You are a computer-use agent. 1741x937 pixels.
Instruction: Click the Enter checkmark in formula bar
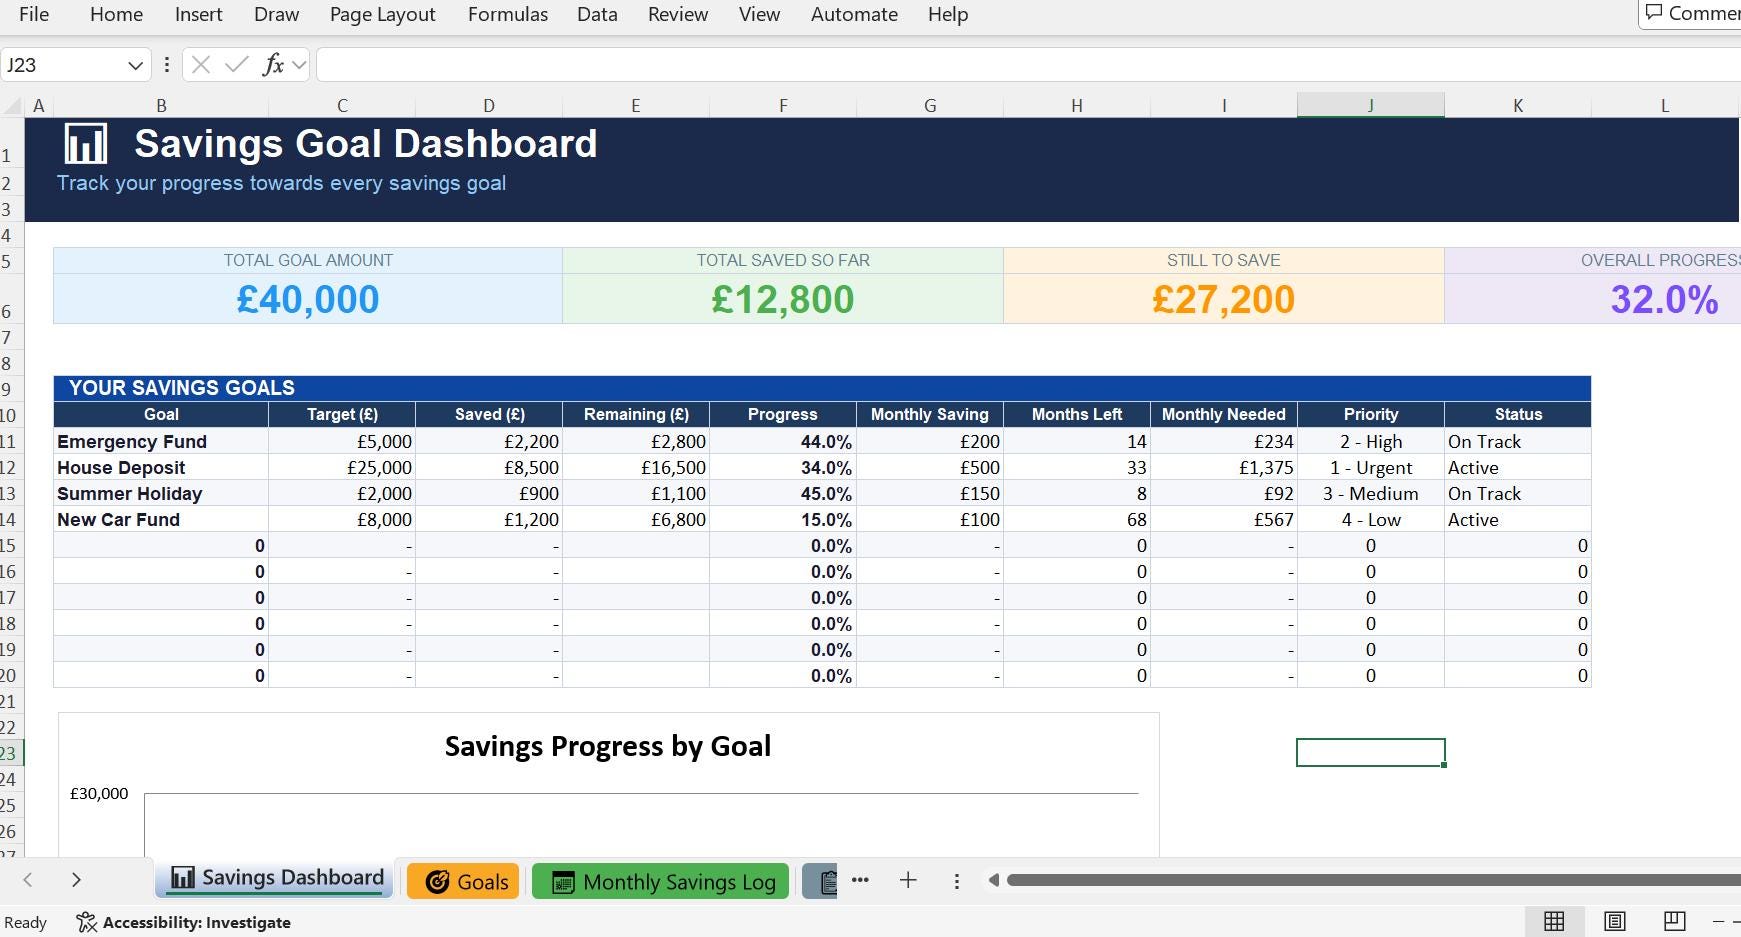point(237,65)
